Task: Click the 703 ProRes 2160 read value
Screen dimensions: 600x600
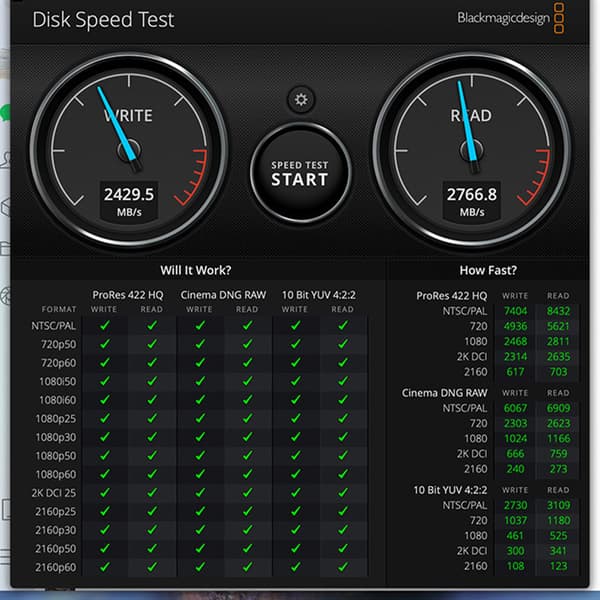Action: click(558, 372)
